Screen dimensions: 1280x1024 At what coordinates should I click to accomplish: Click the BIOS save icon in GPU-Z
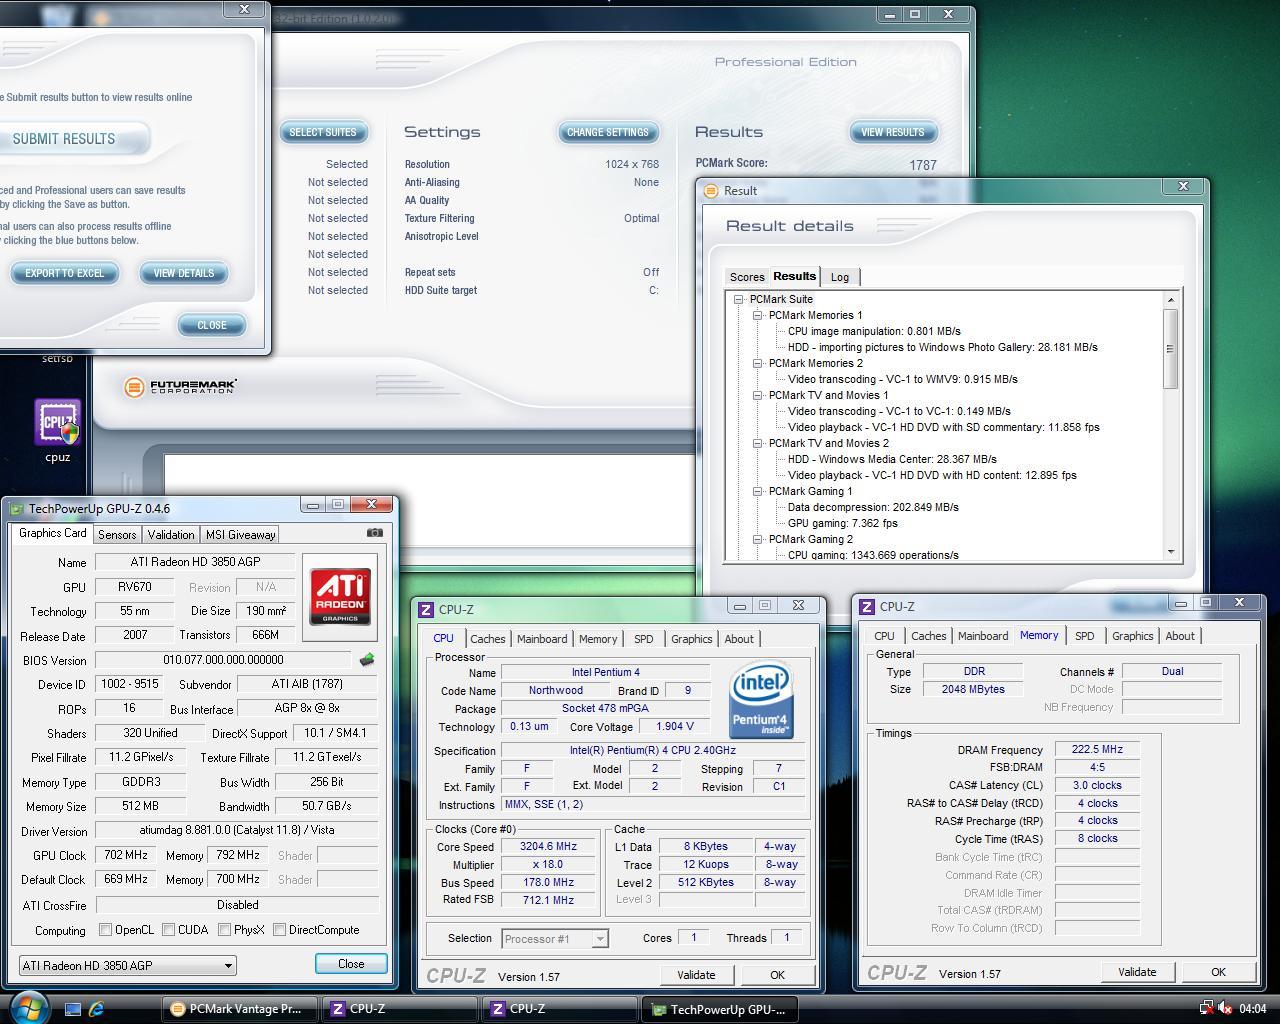(x=367, y=659)
